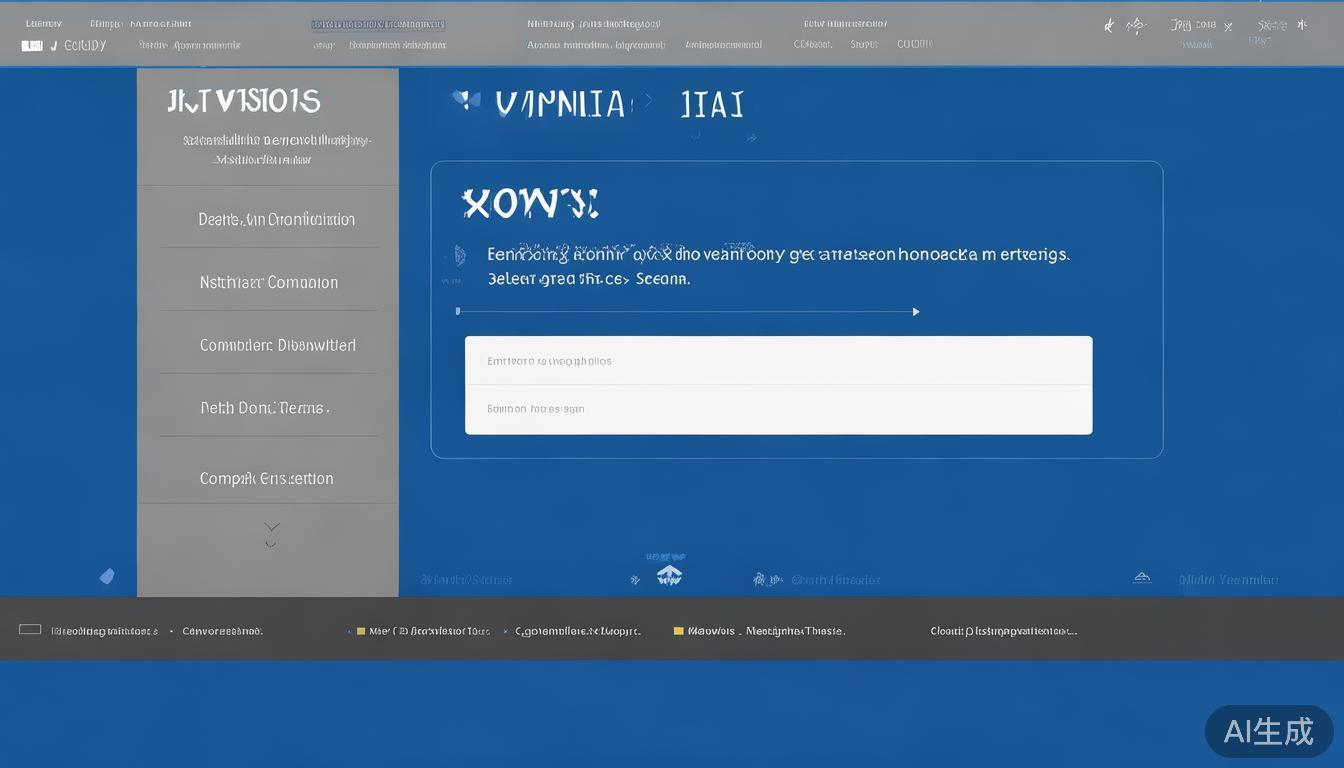
Task: Toggle the empty checkbox in the dark status bar
Action: [x=30, y=630]
